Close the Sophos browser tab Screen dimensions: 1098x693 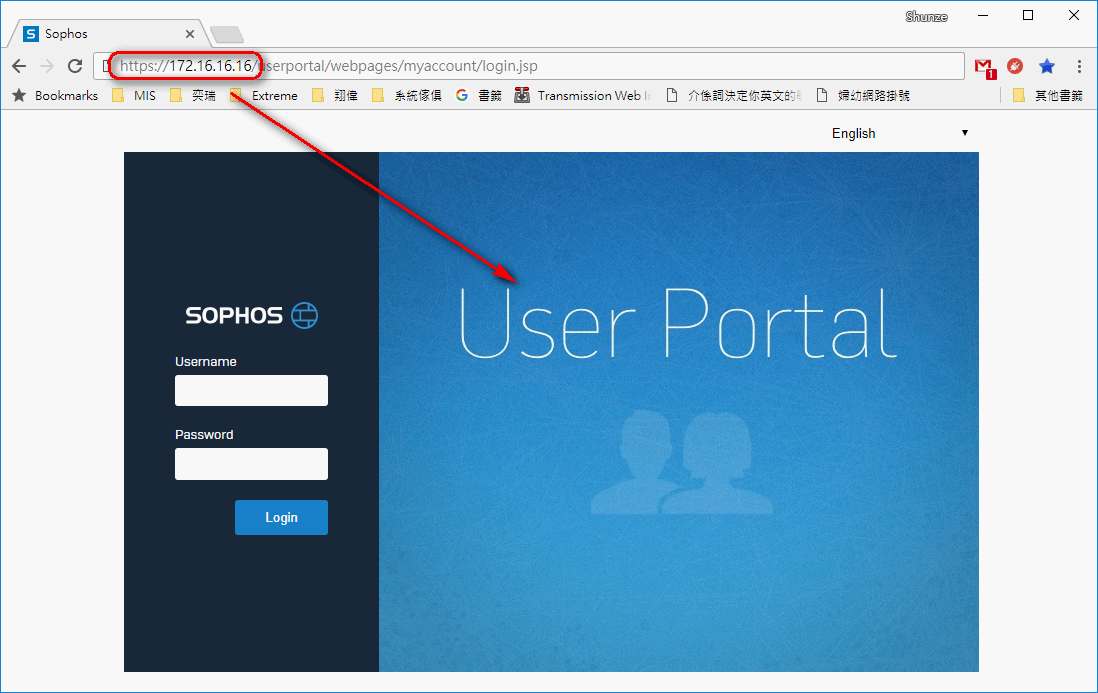[190, 34]
